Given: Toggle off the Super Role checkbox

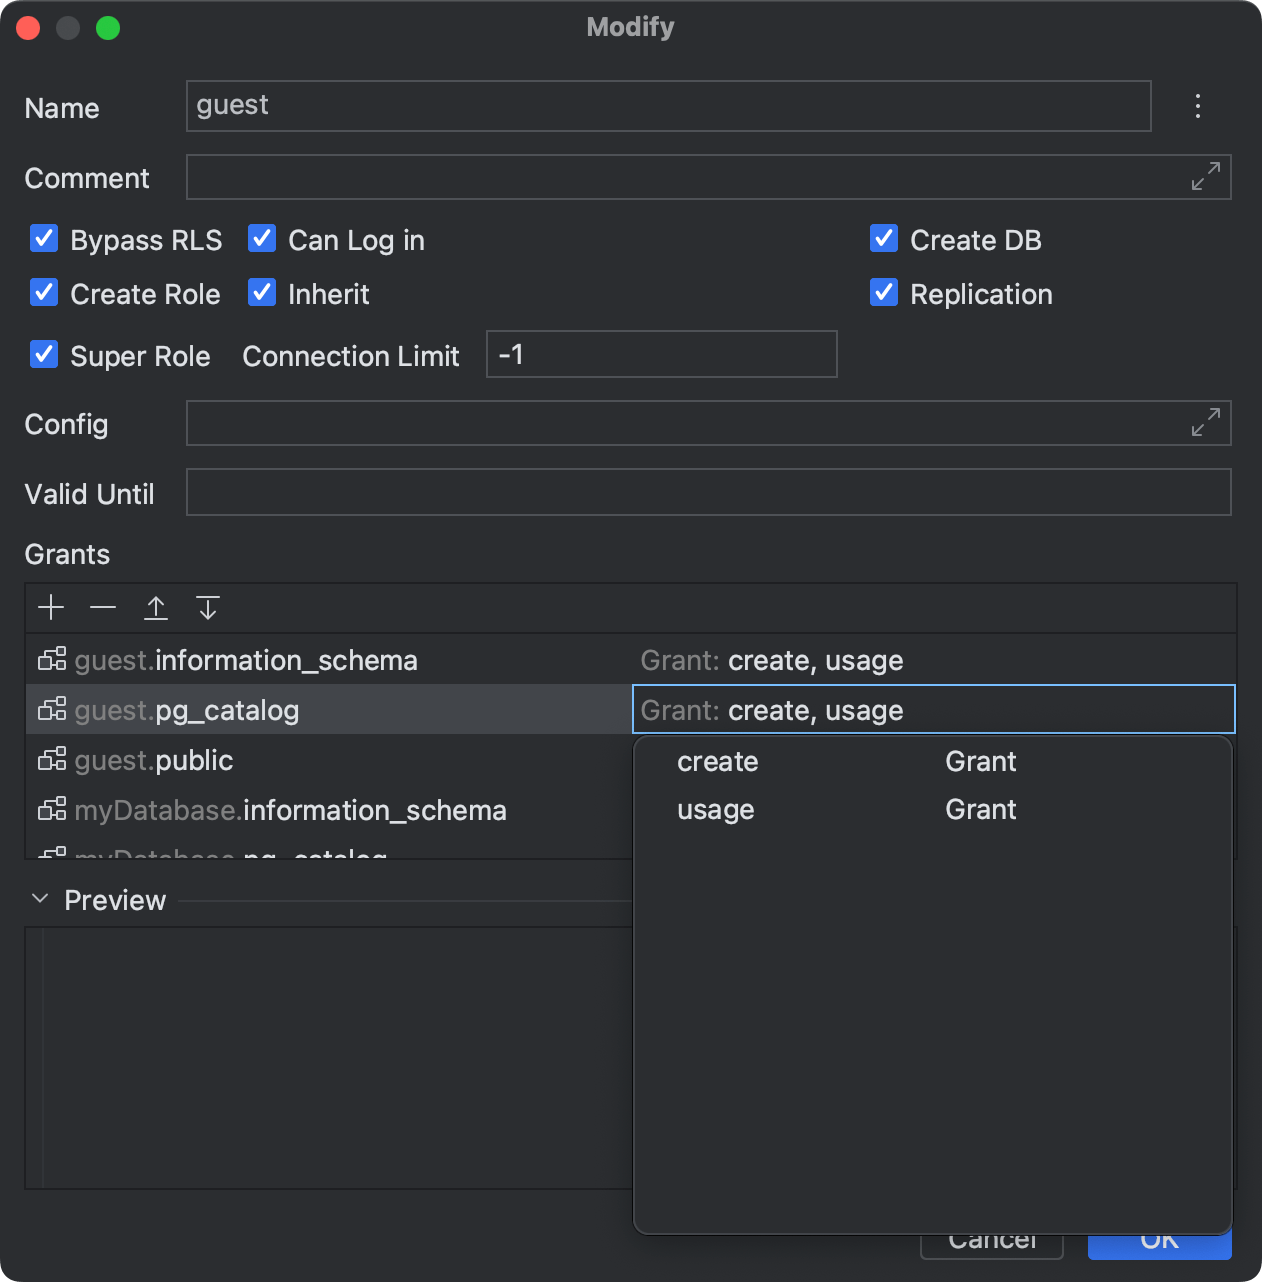Looking at the screenshot, I should (x=44, y=354).
